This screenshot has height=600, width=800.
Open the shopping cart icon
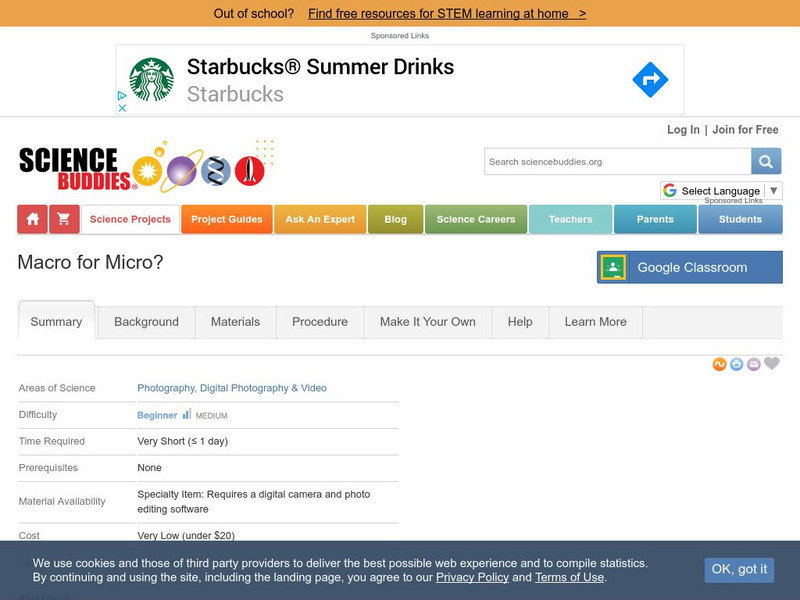click(x=64, y=219)
